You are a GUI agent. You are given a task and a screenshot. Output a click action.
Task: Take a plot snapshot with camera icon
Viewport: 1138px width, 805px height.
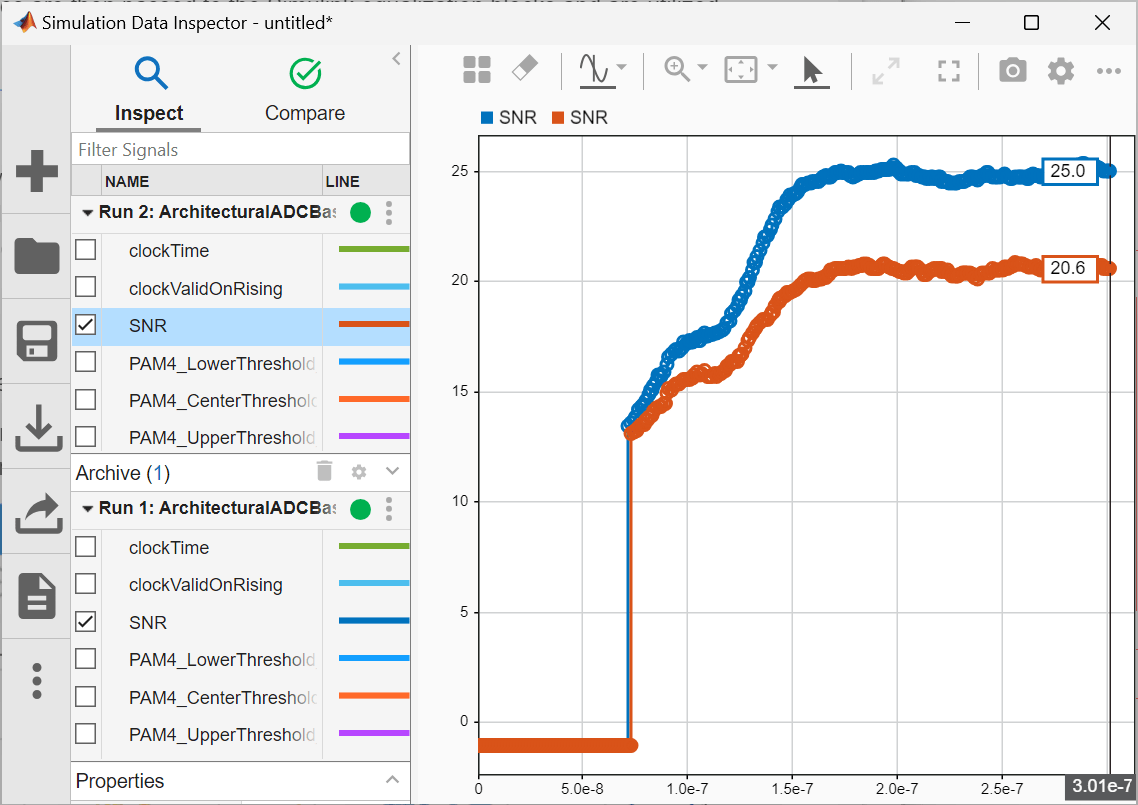tap(1012, 70)
